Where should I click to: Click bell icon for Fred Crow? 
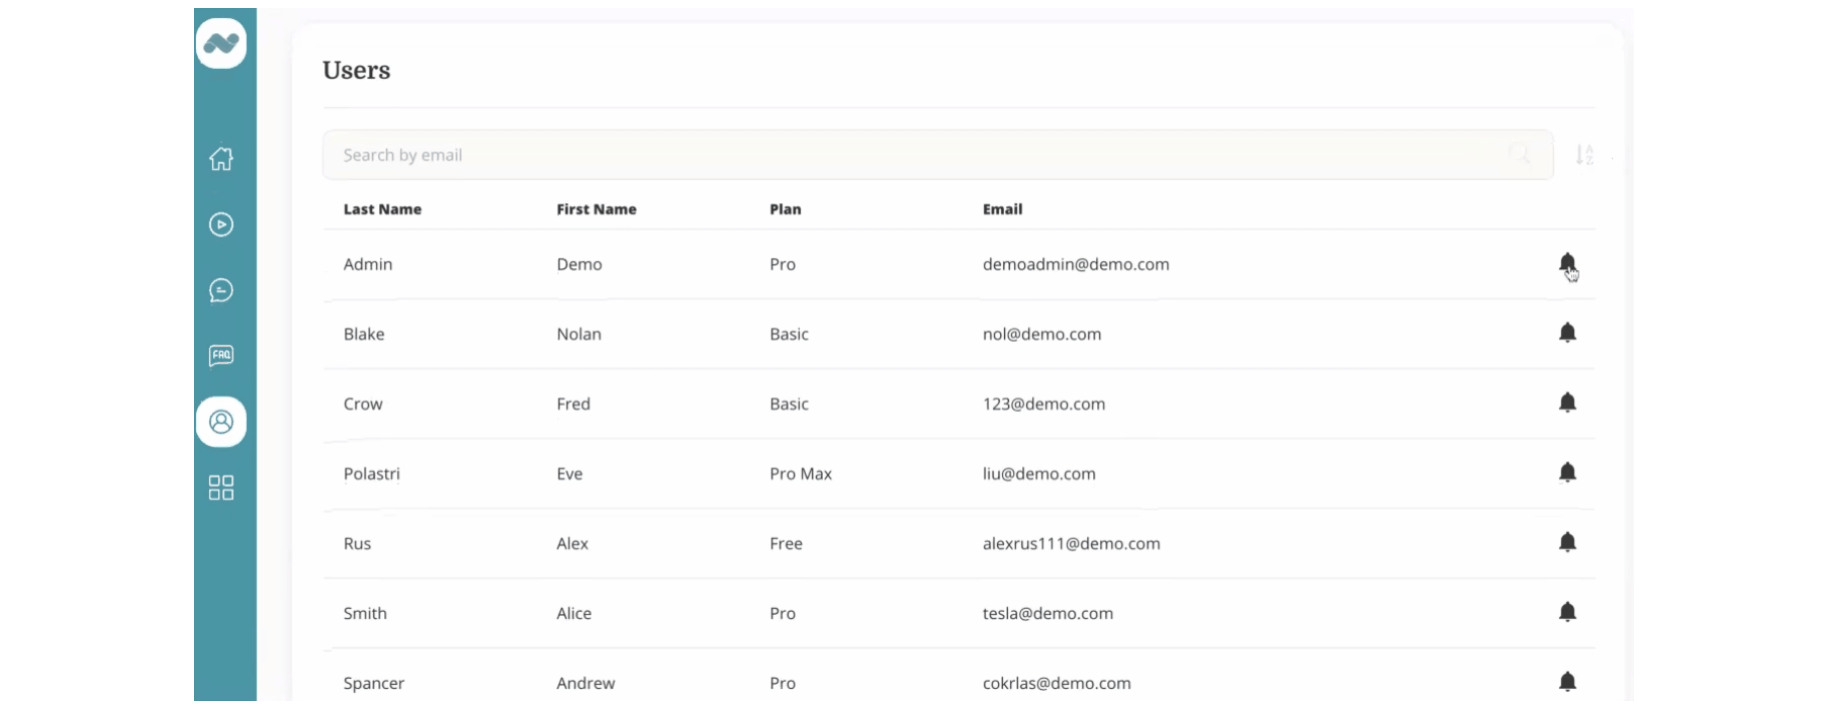(1567, 403)
